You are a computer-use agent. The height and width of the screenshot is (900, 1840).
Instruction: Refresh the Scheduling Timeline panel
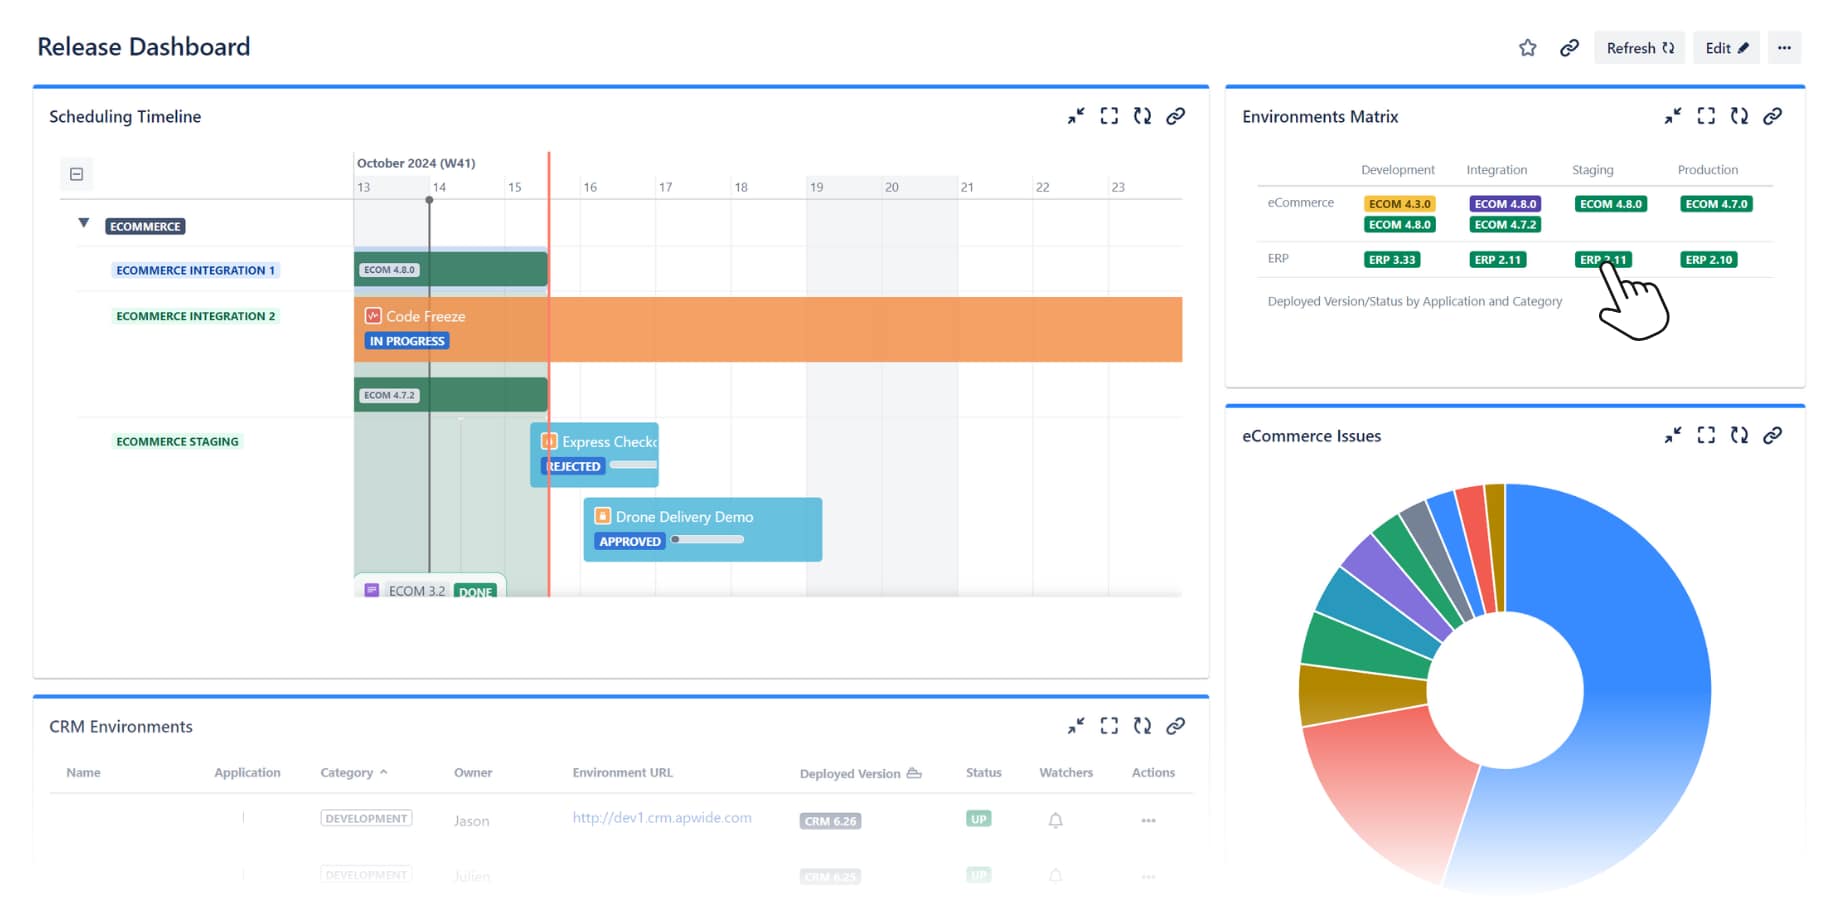1142,116
